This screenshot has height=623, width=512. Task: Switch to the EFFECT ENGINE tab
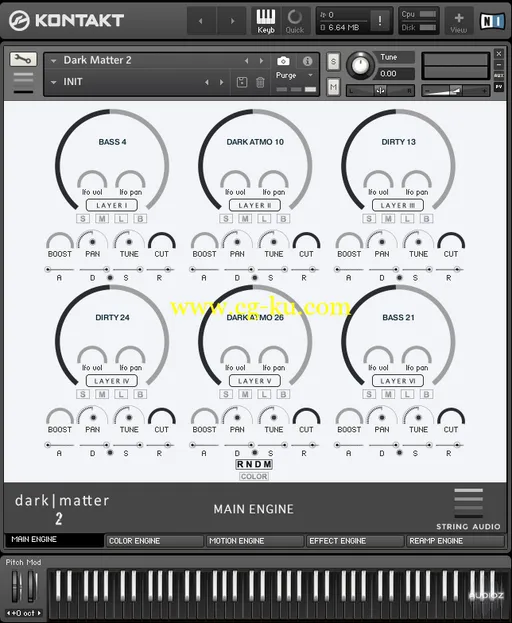tap(355, 541)
